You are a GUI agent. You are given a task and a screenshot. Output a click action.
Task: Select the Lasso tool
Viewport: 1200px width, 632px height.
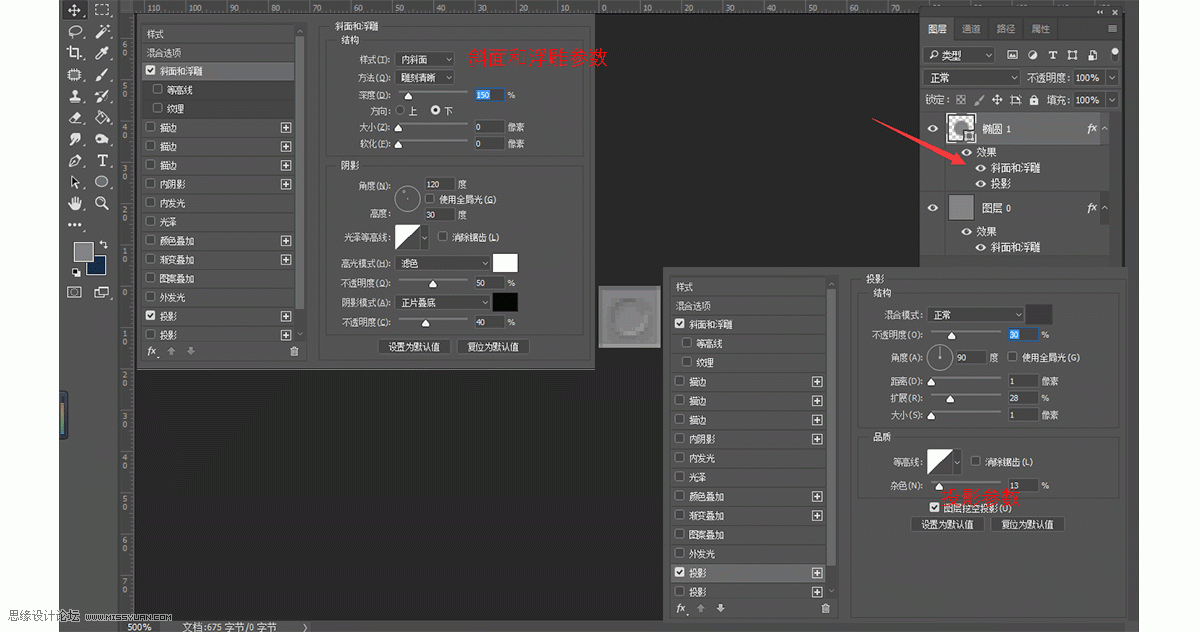tap(75, 31)
